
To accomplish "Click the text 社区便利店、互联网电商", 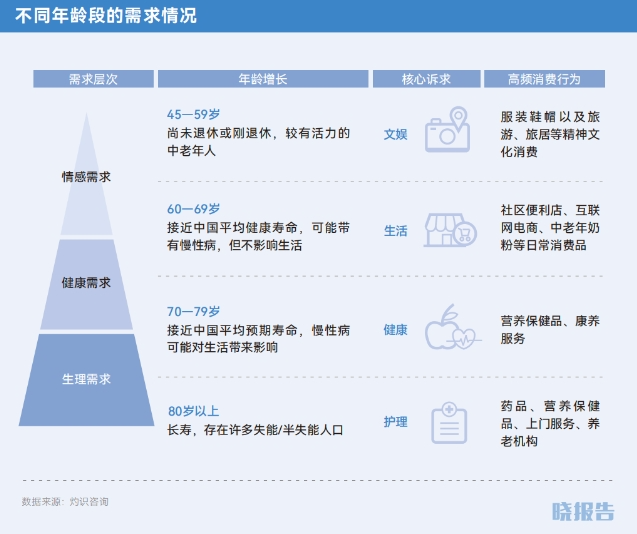I will (x=550, y=219).
